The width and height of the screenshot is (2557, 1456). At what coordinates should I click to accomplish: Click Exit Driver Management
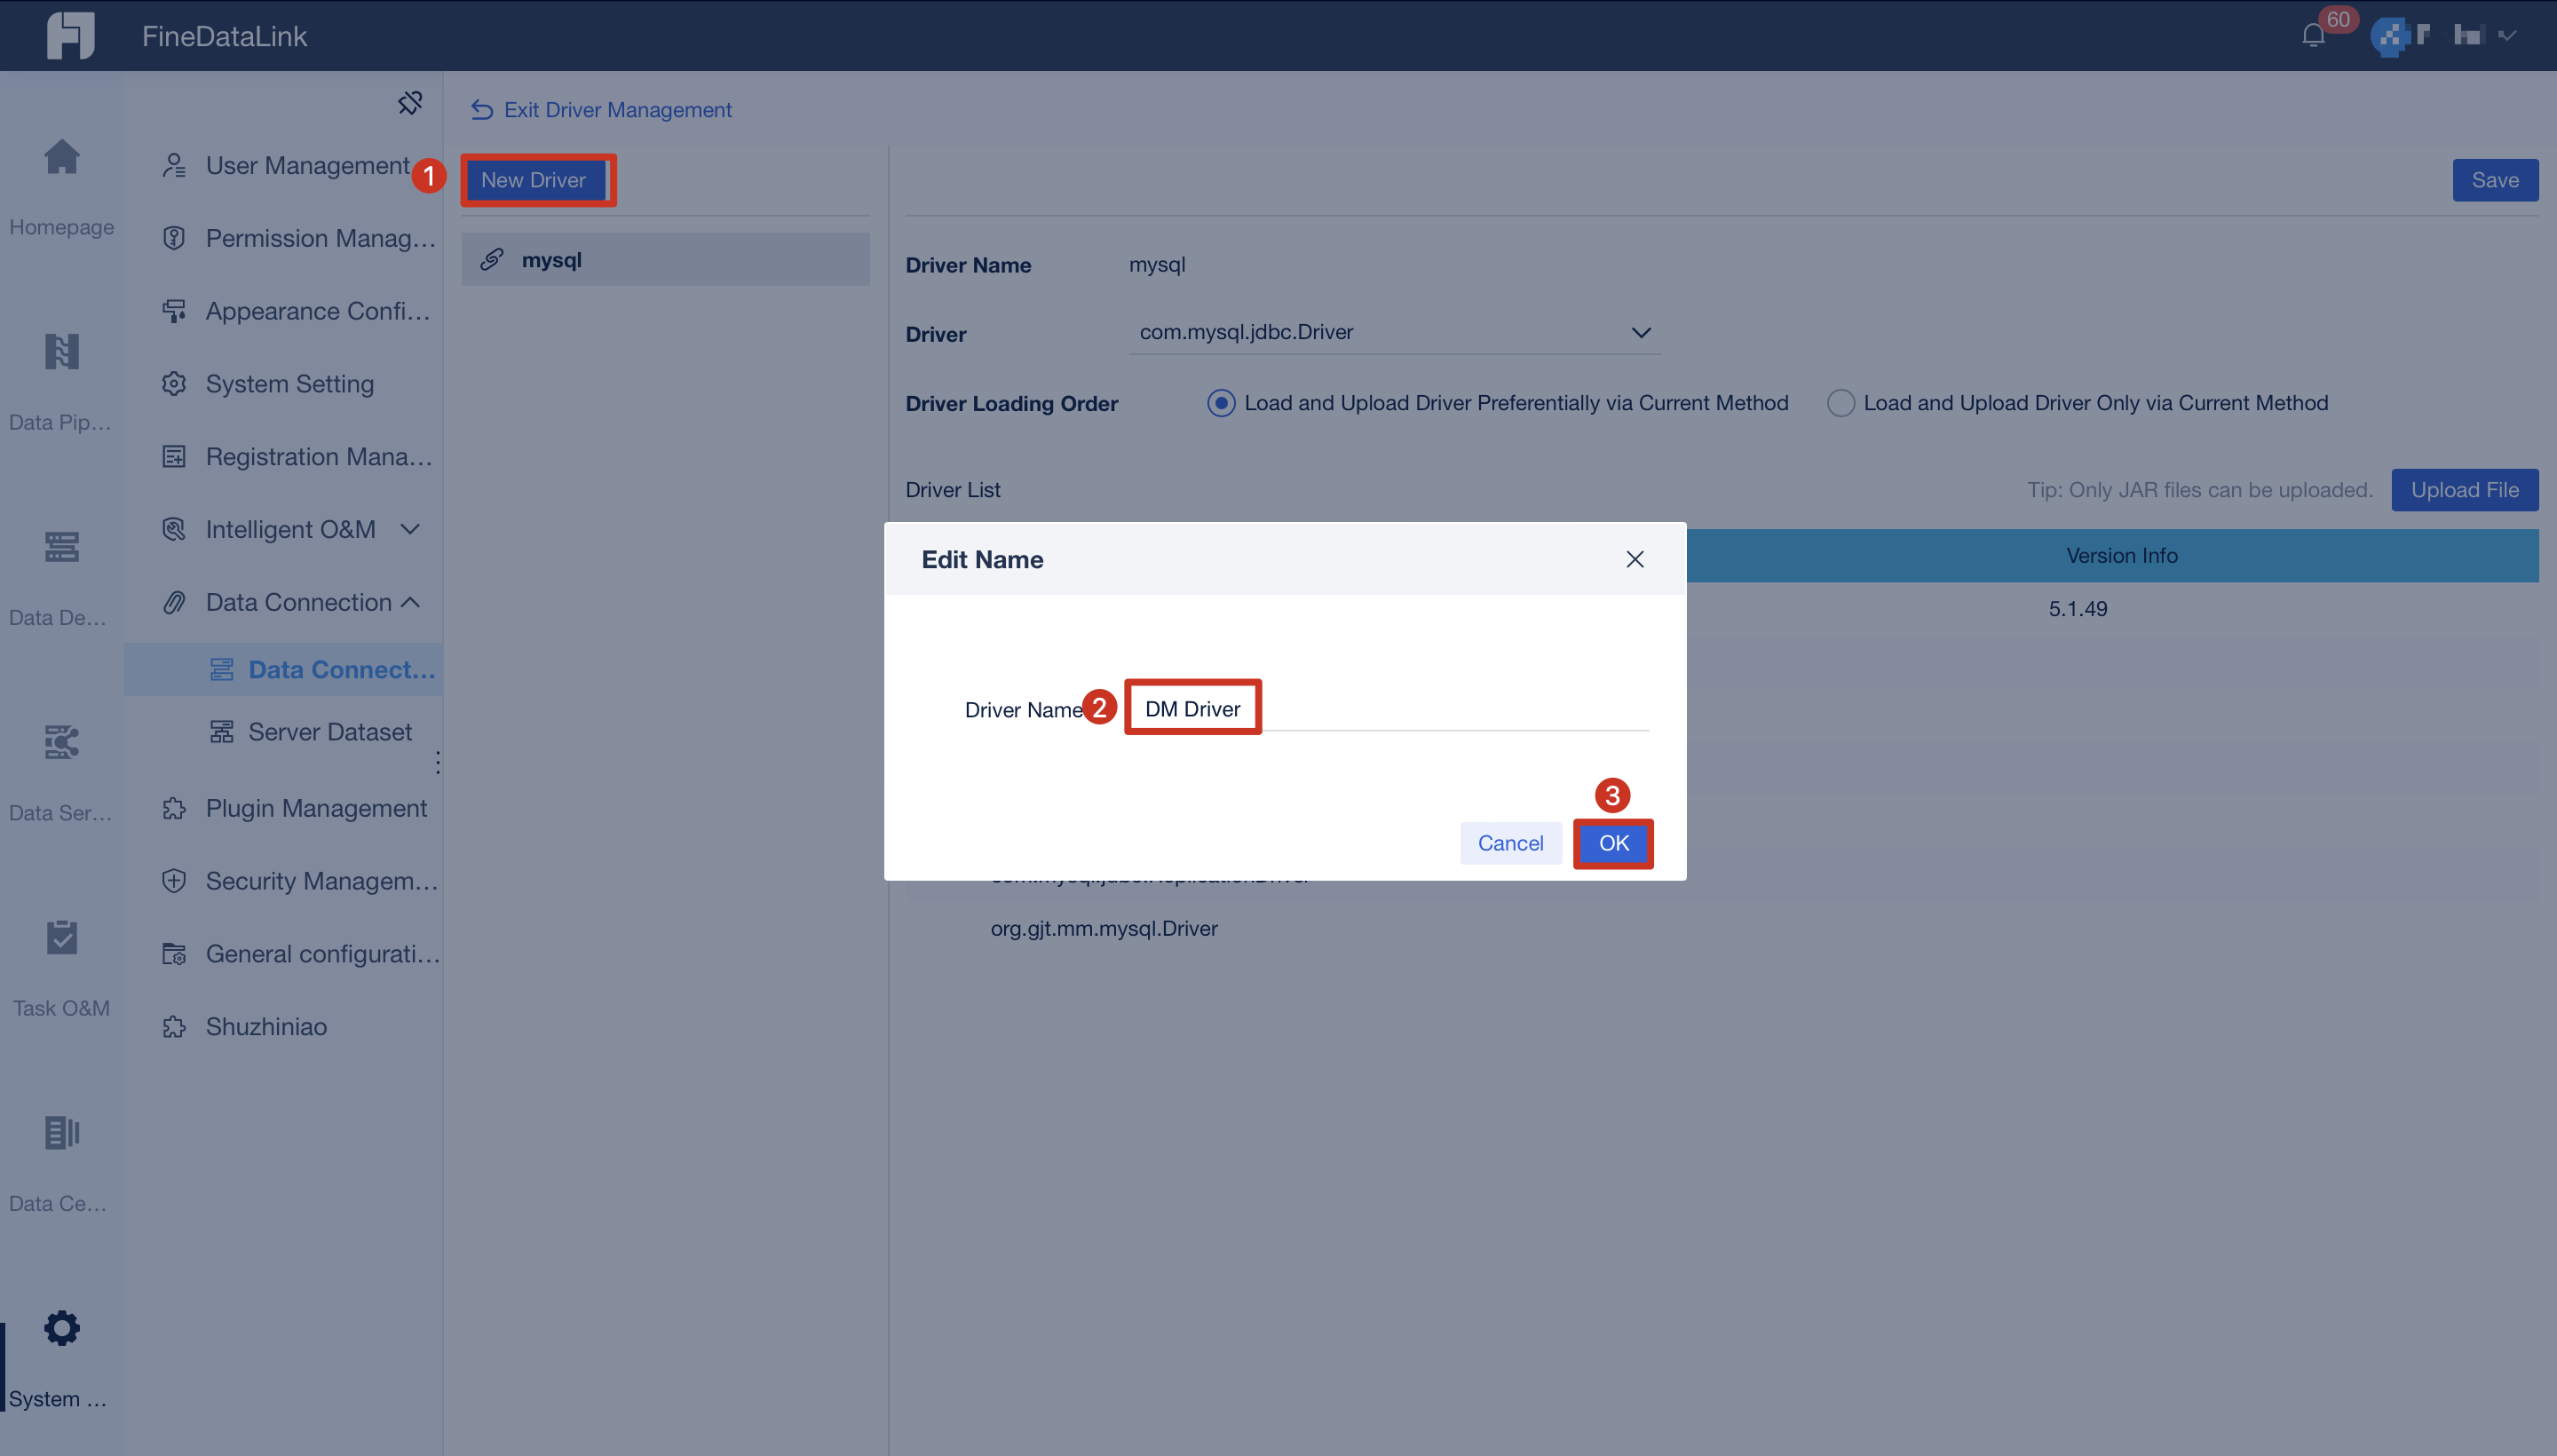coord(616,109)
